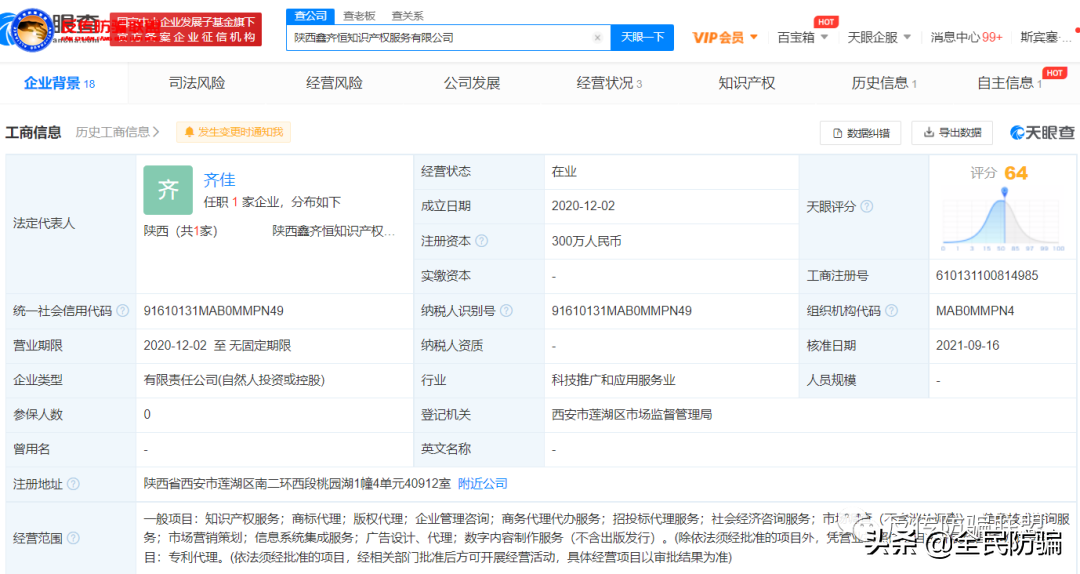Viewport: 1080px width, 574px height.
Task: Click the 导出数据 download button
Action: tap(952, 132)
